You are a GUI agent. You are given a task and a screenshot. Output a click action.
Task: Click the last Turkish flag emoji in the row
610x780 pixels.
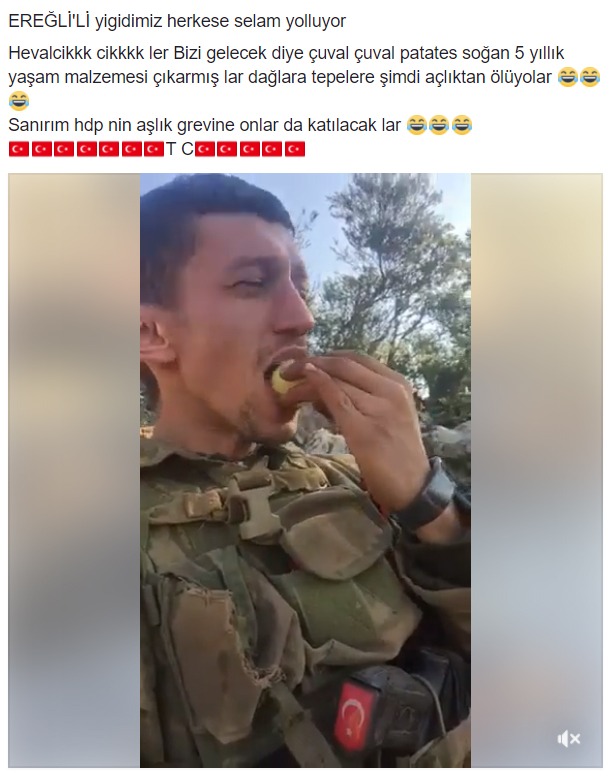point(295,149)
